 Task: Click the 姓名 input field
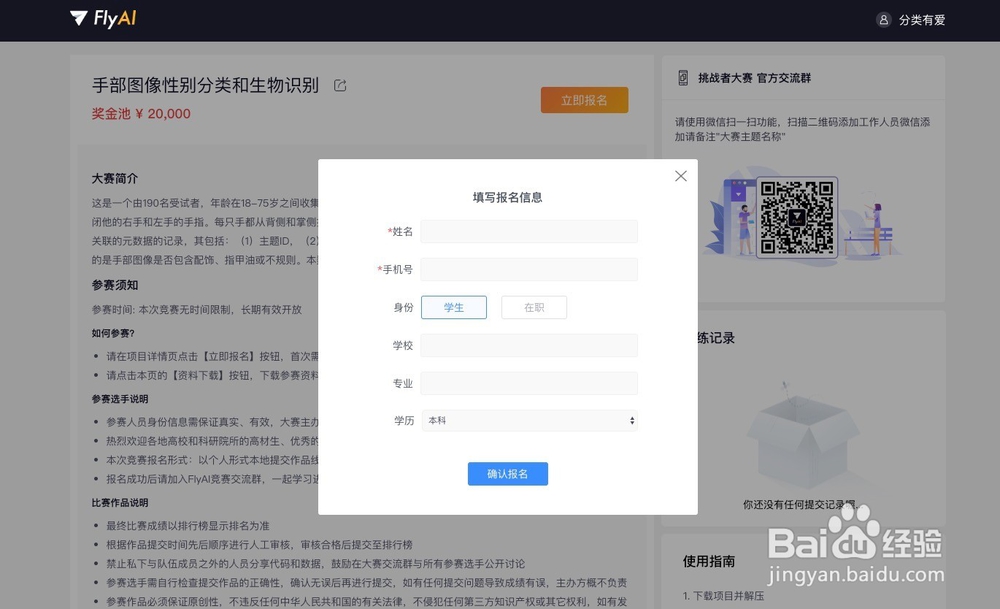pos(529,231)
